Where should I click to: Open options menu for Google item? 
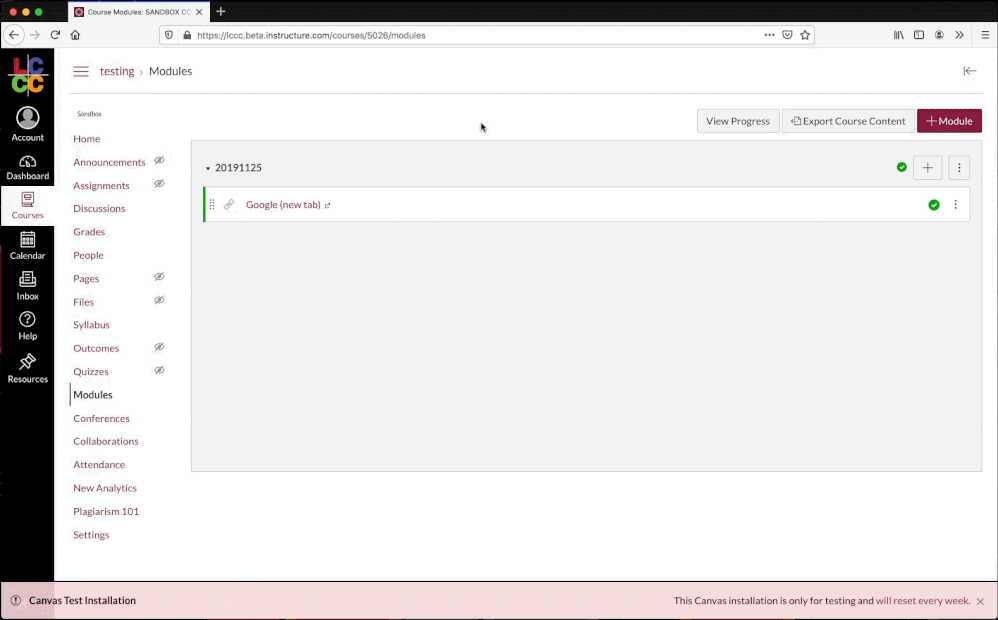coord(955,205)
